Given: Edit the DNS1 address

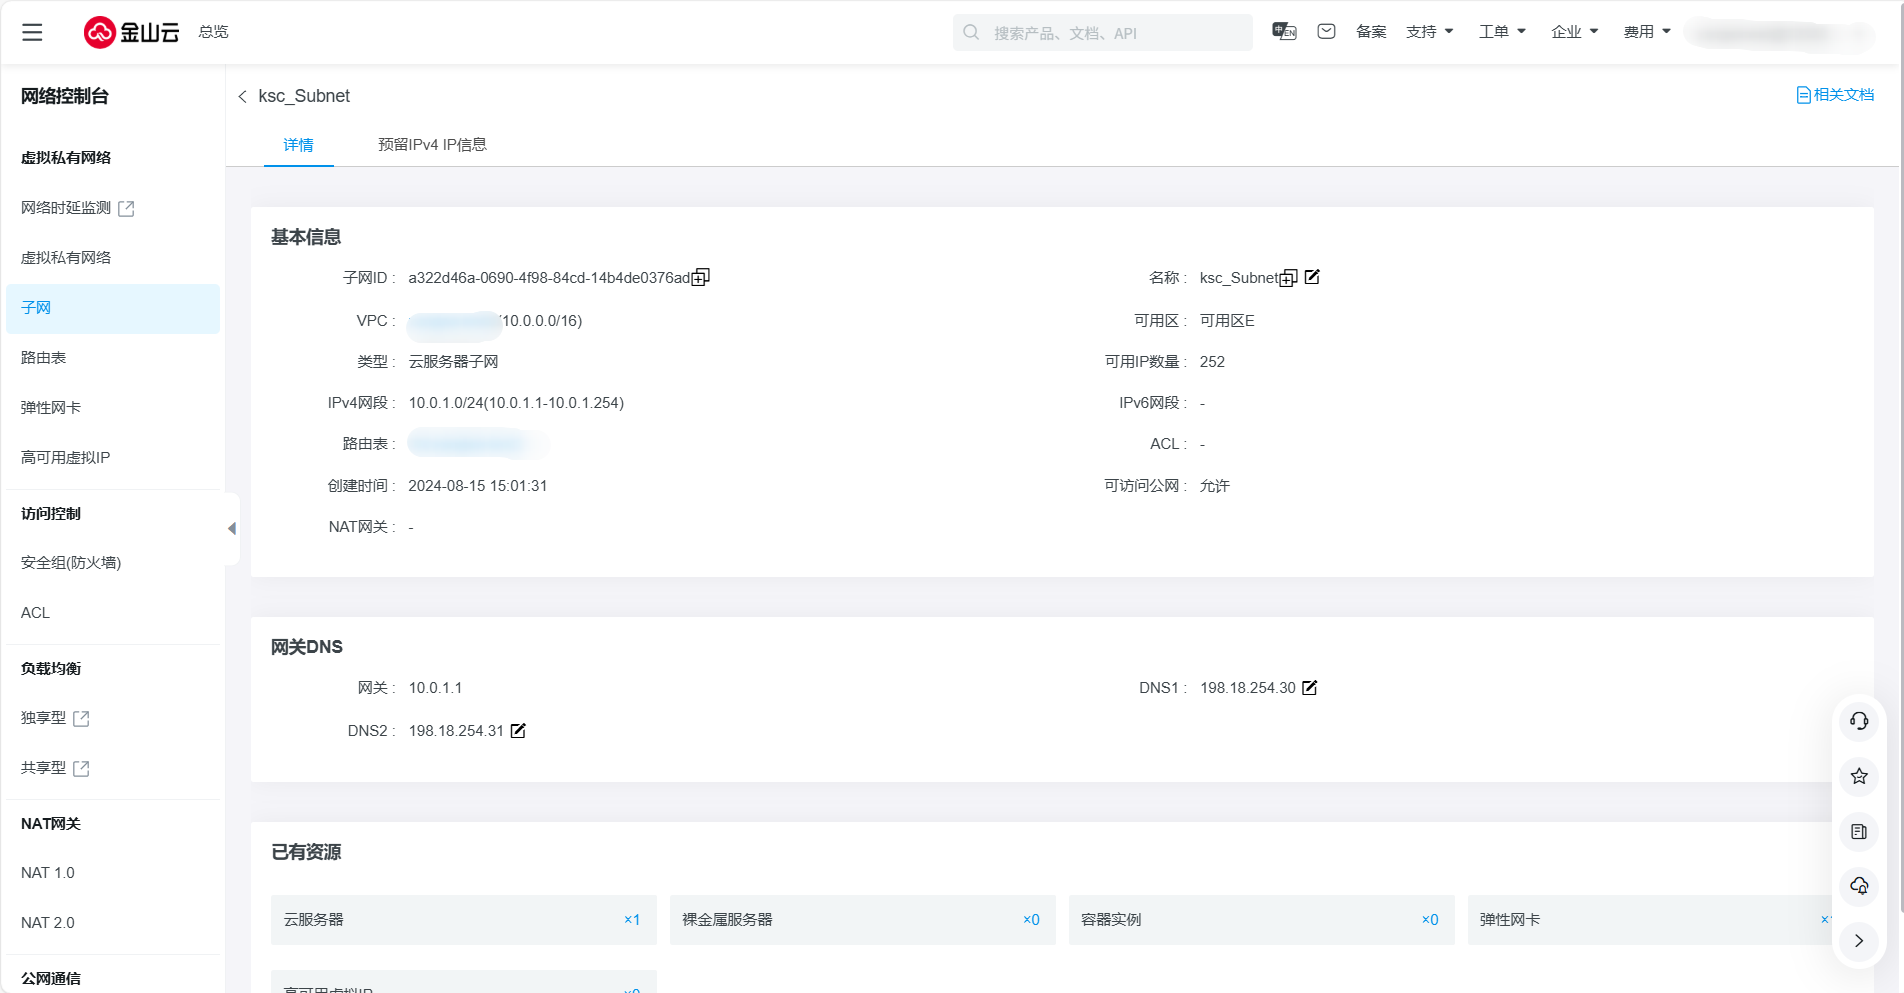Looking at the screenshot, I should (x=1310, y=688).
